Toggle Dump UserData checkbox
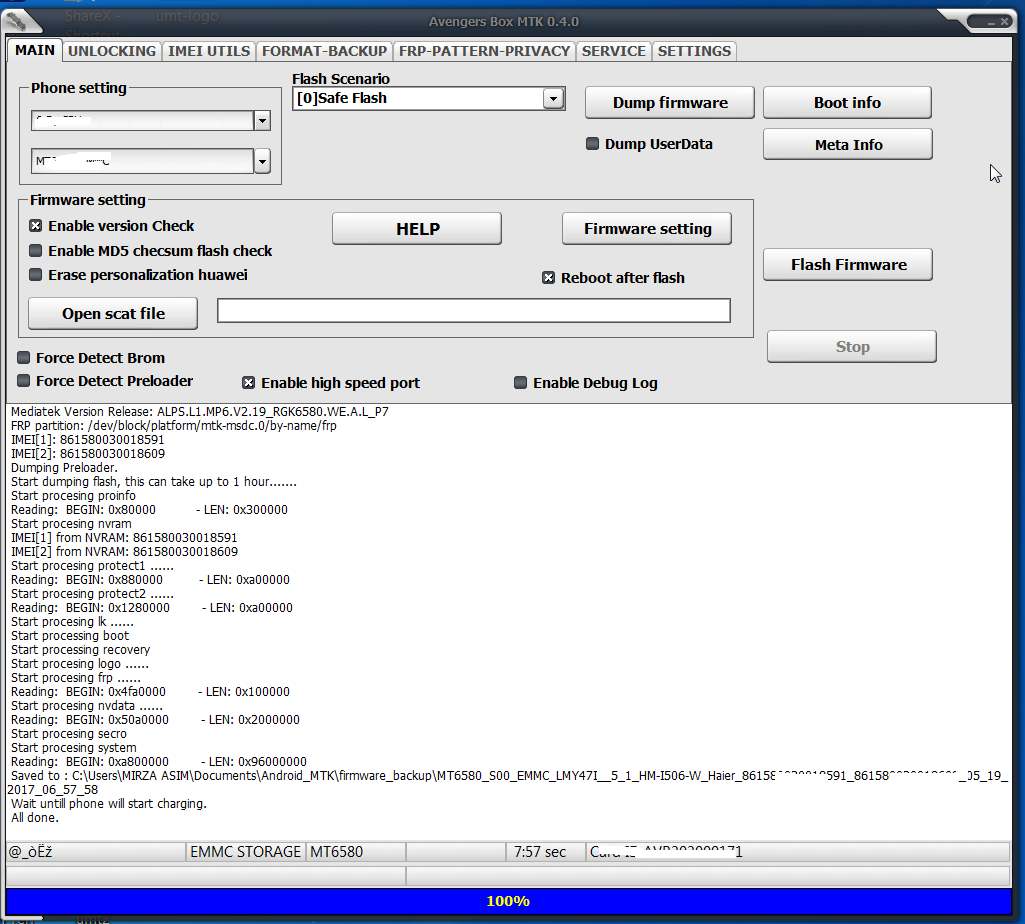Viewport: 1025px width, 924px height. coord(592,144)
